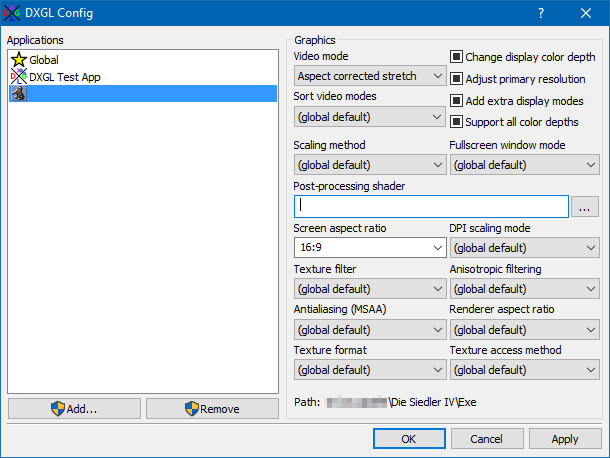Click the Post-processing shader text field
Viewport: 610px width, 458px height.
pyautogui.click(x=431, y=206)
